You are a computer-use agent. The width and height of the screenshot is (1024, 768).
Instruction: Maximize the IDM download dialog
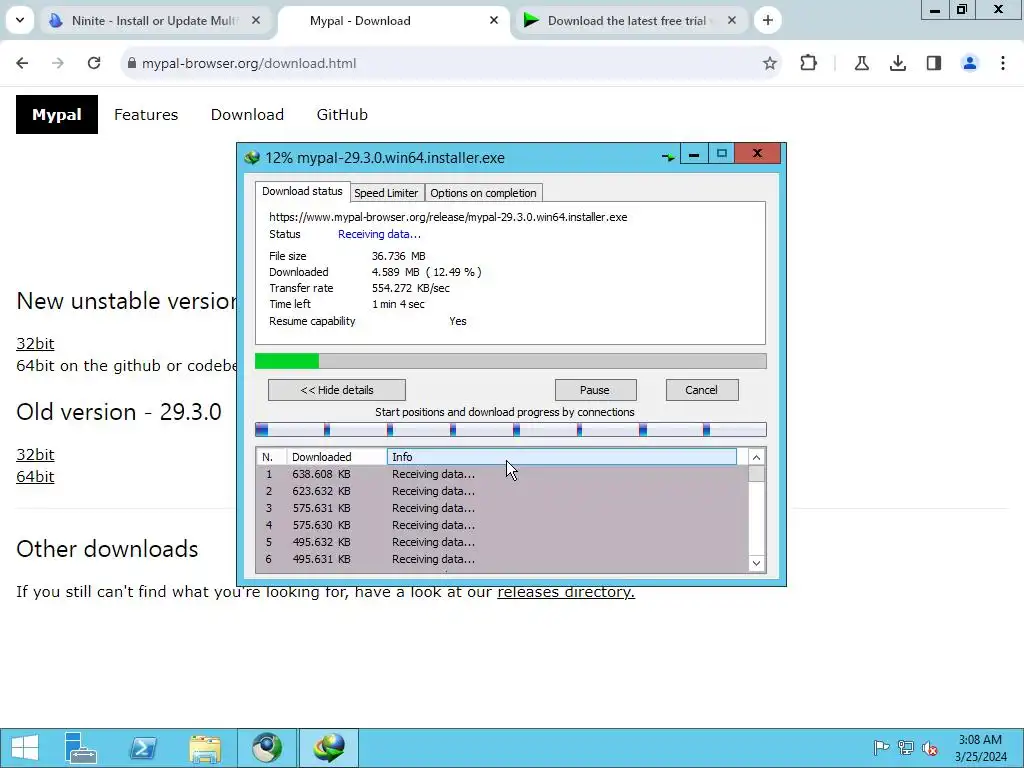coord(722,154)
